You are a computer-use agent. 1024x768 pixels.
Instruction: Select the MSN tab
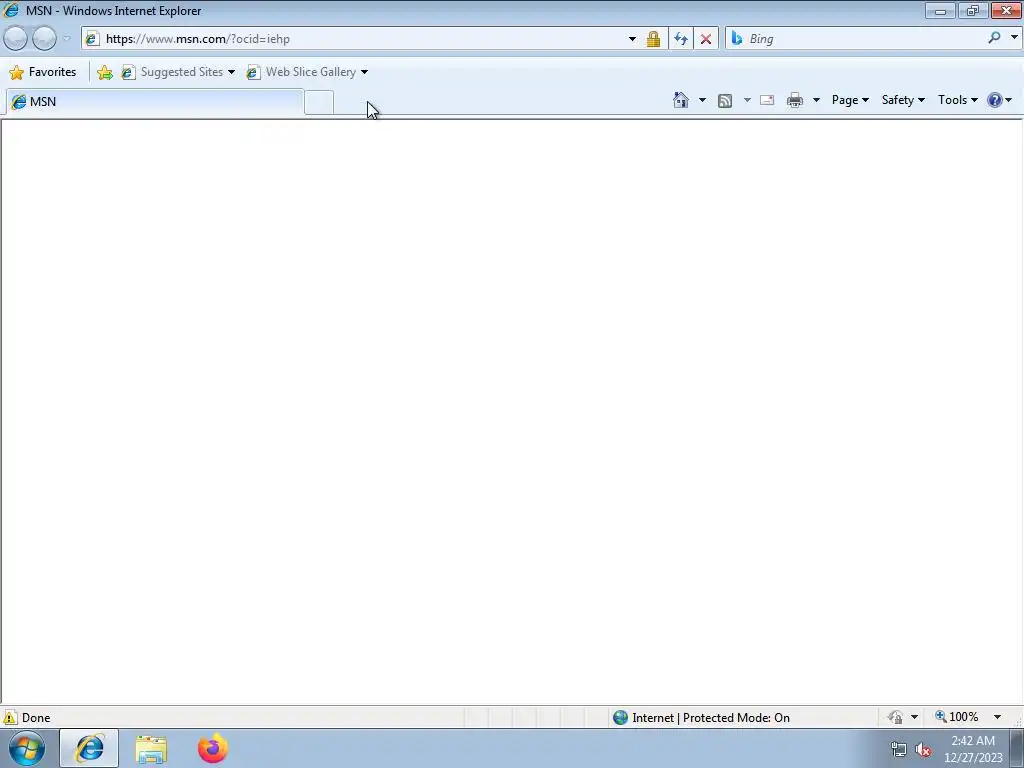(x=154, y=102)
